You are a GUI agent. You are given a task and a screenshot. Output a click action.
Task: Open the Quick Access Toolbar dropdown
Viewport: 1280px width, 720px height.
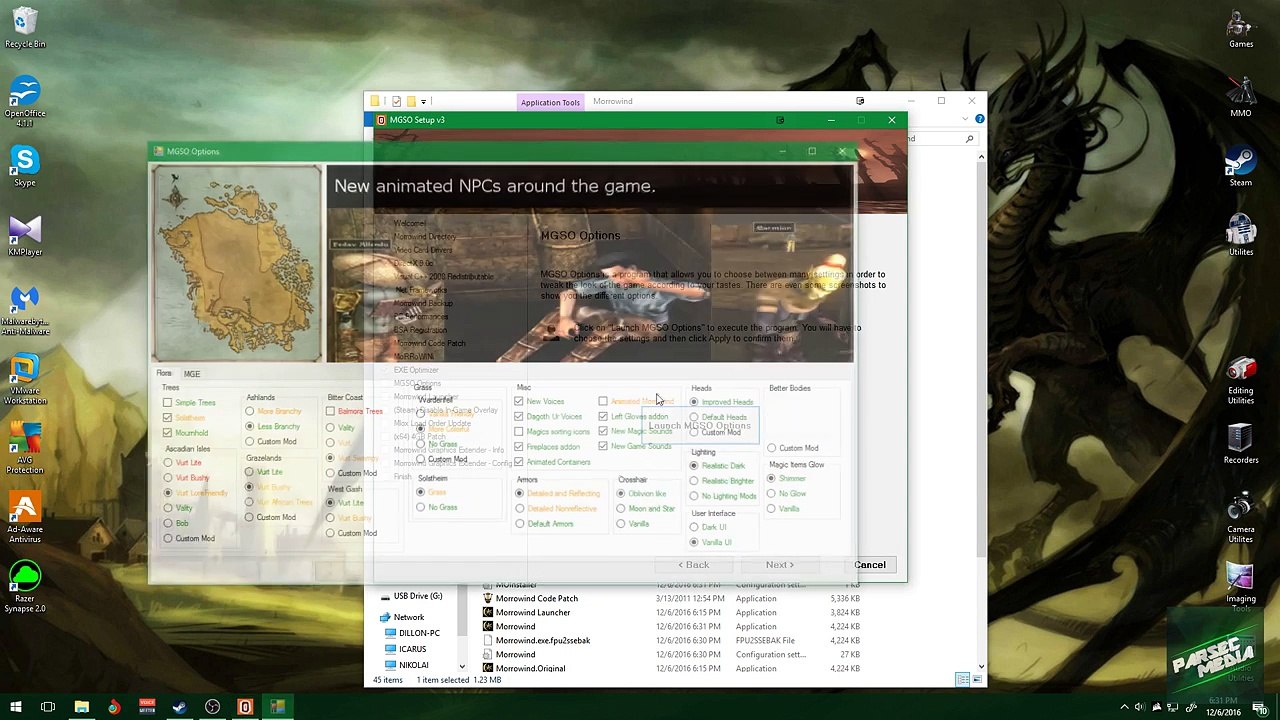coord(423,101)
